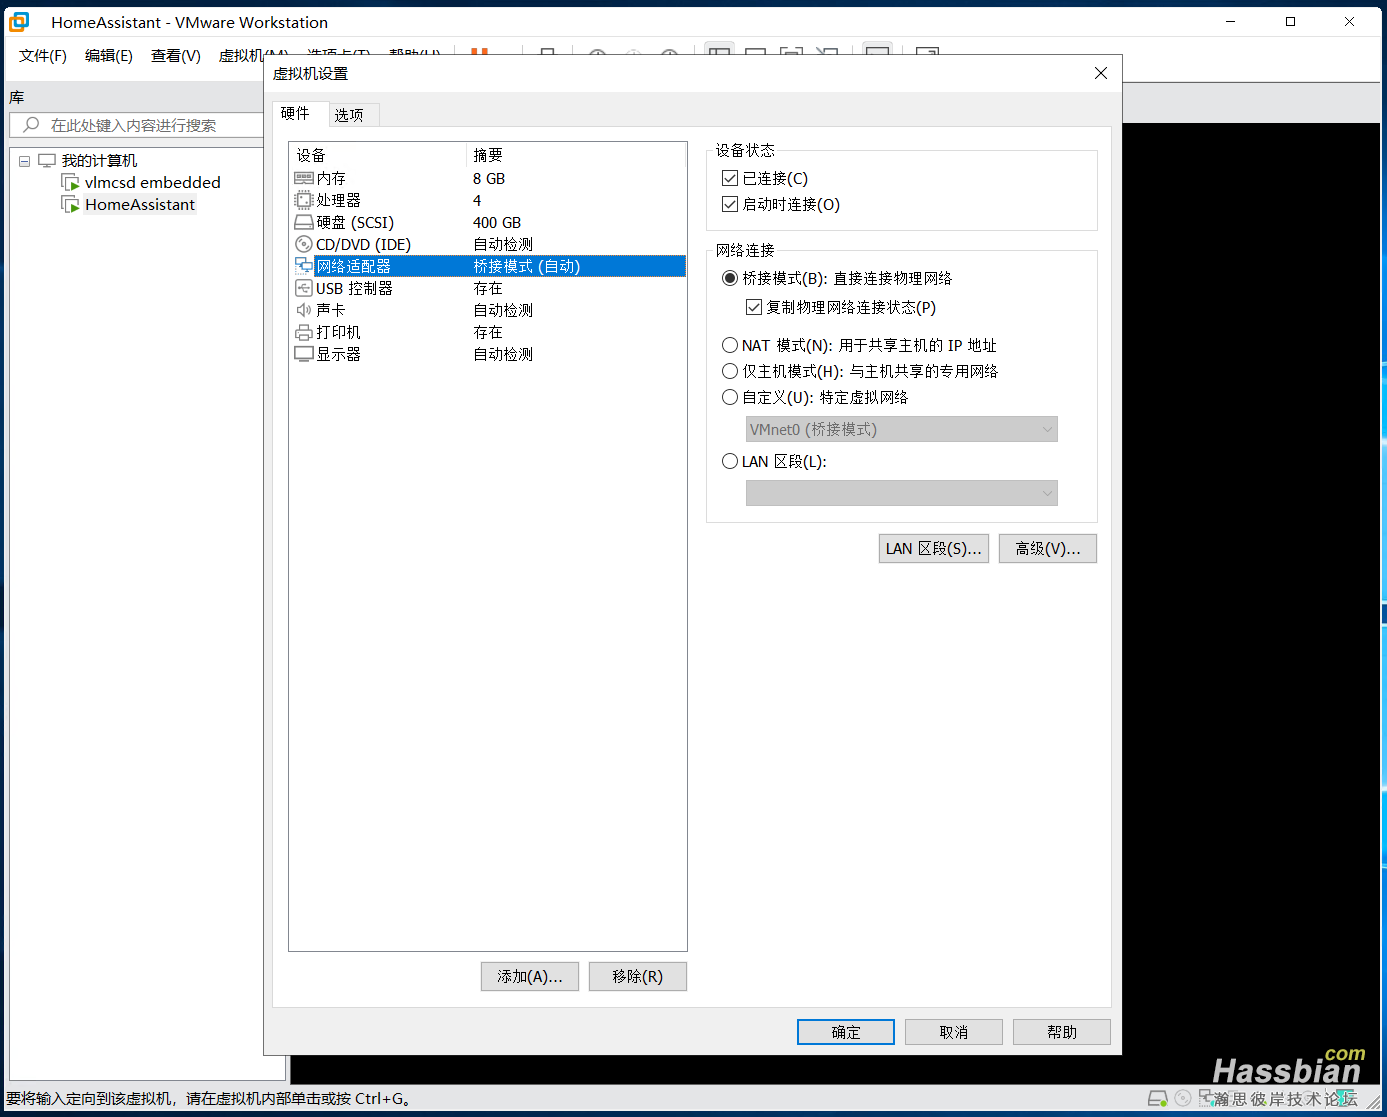The height and width of the screenshot is (1117, 1387).
Task: Select the USB controller device icon
Action: point(304,288)
